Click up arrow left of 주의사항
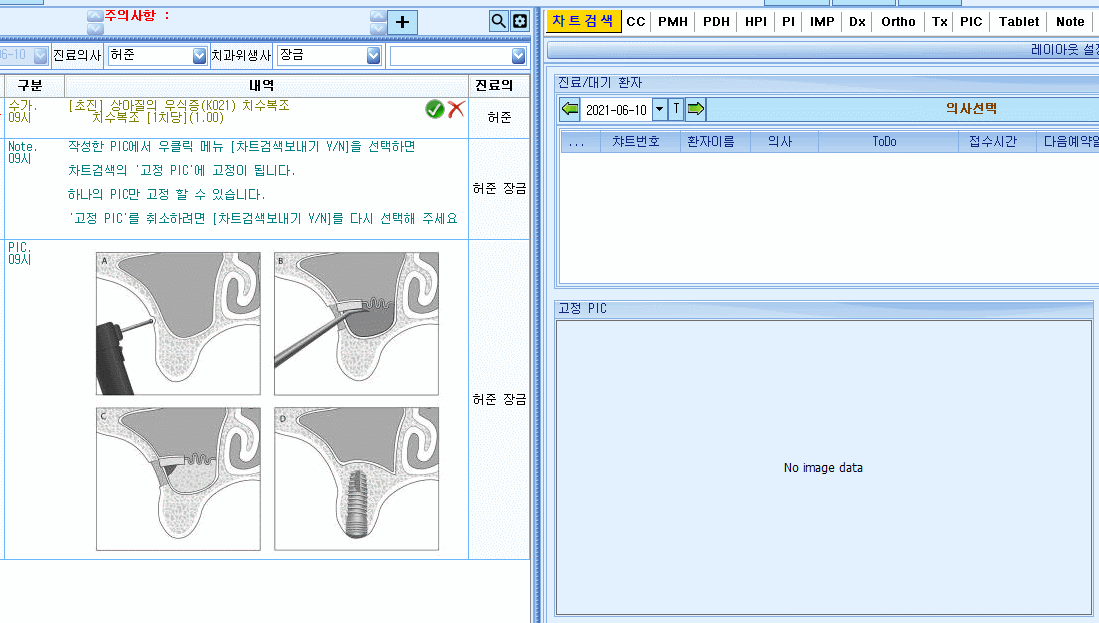 coord(95,15)
